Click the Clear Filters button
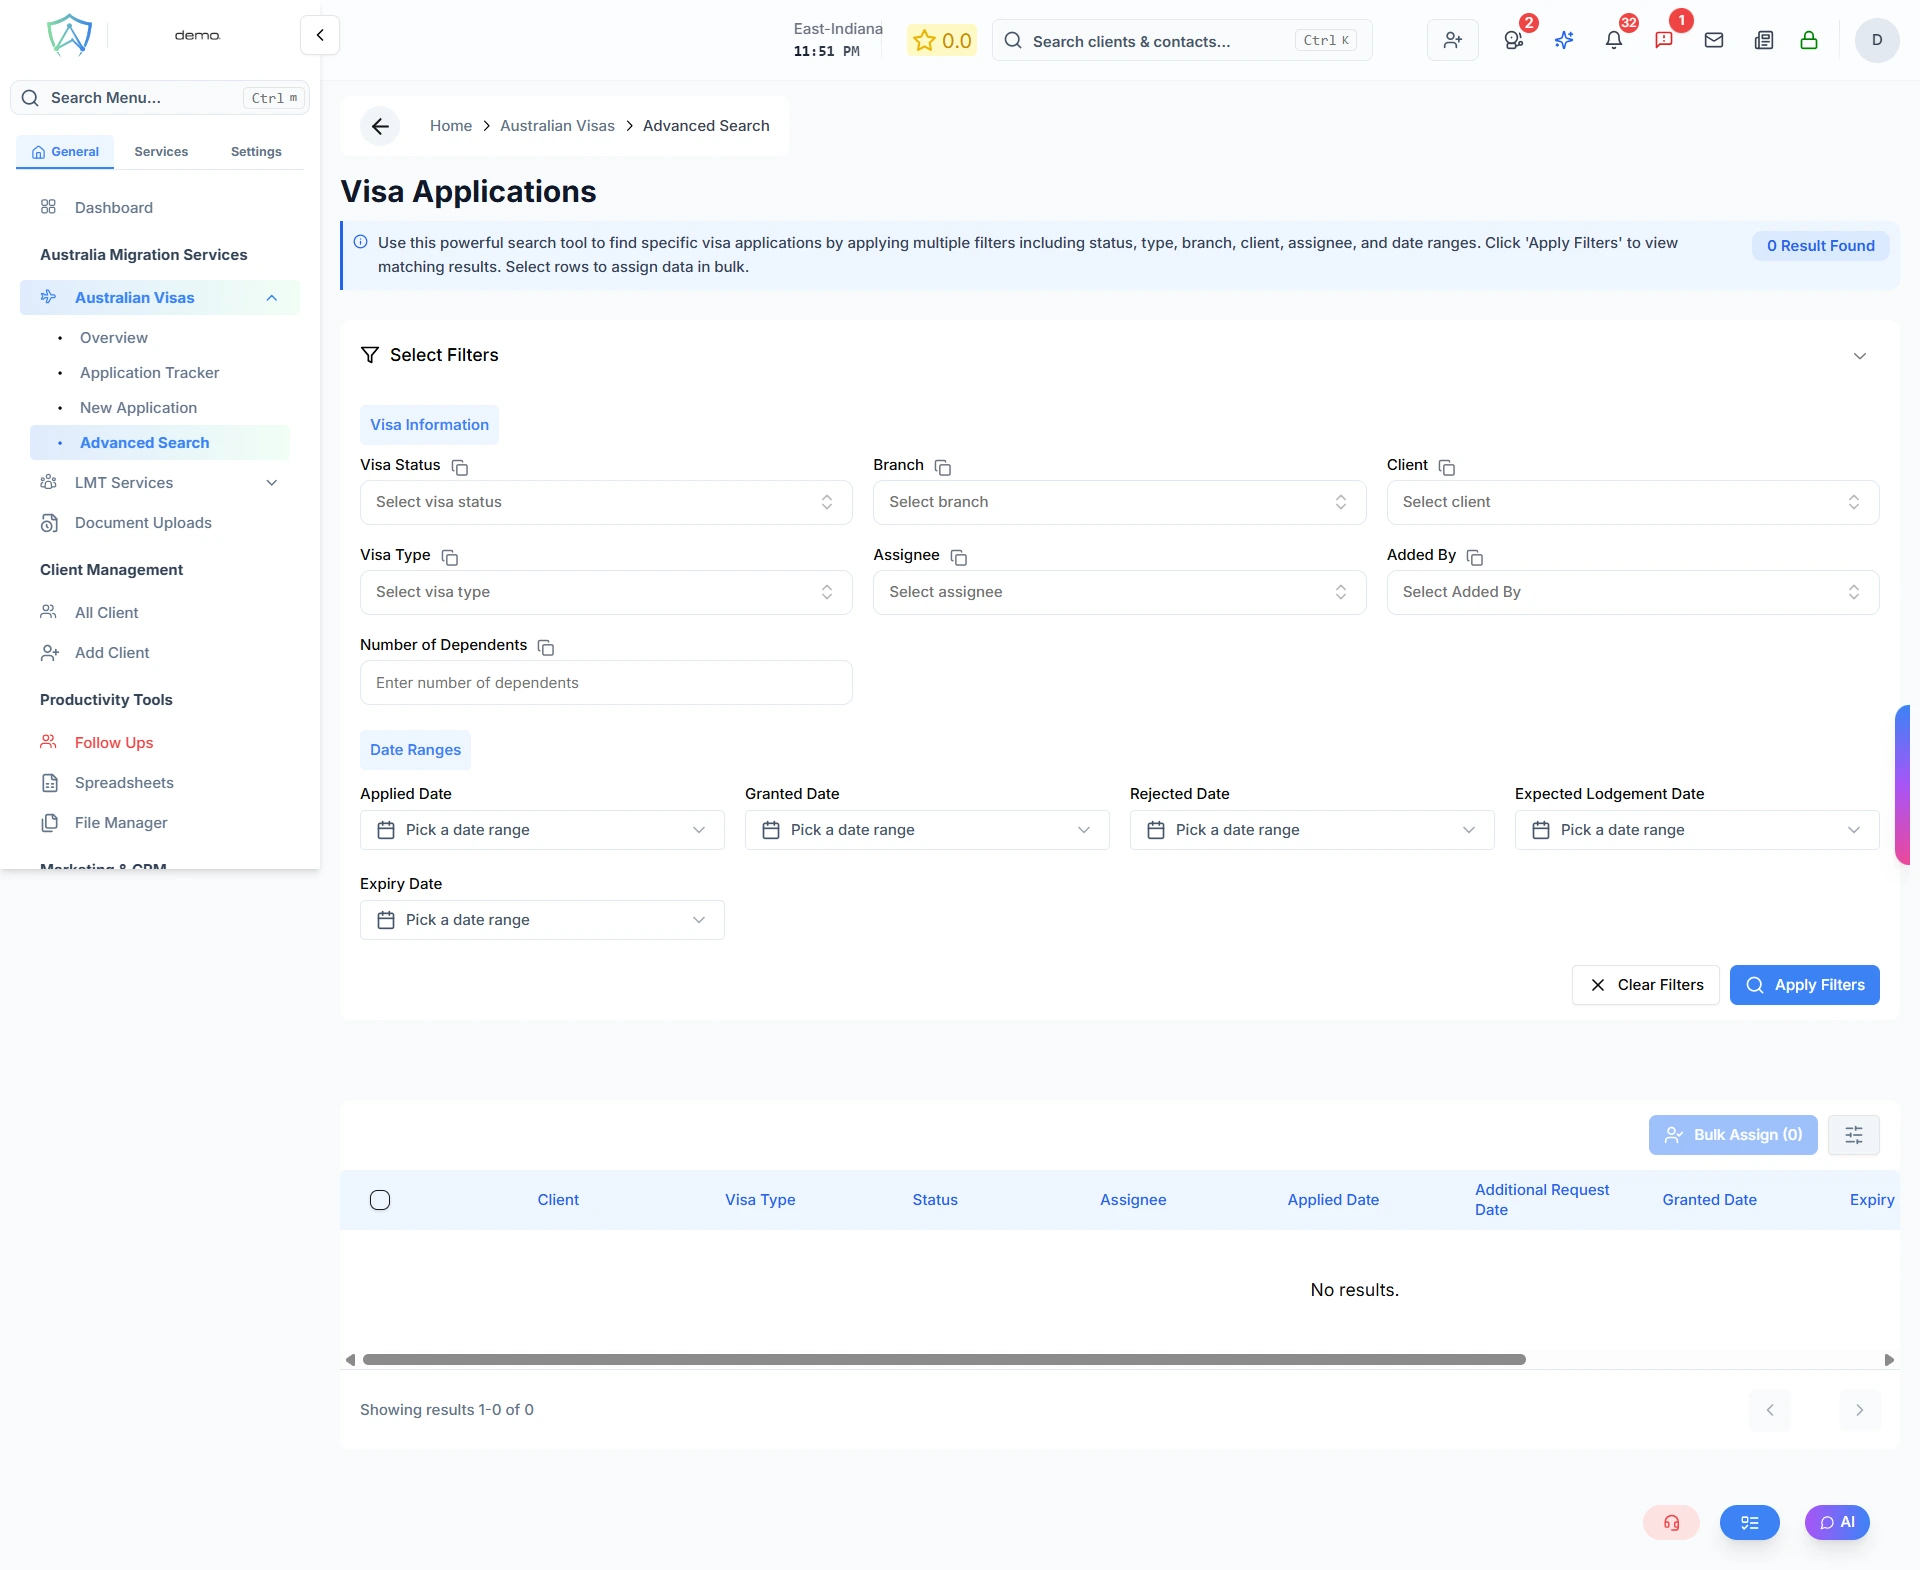This screenshot has width=1920, height=1570. [1645, 985]
